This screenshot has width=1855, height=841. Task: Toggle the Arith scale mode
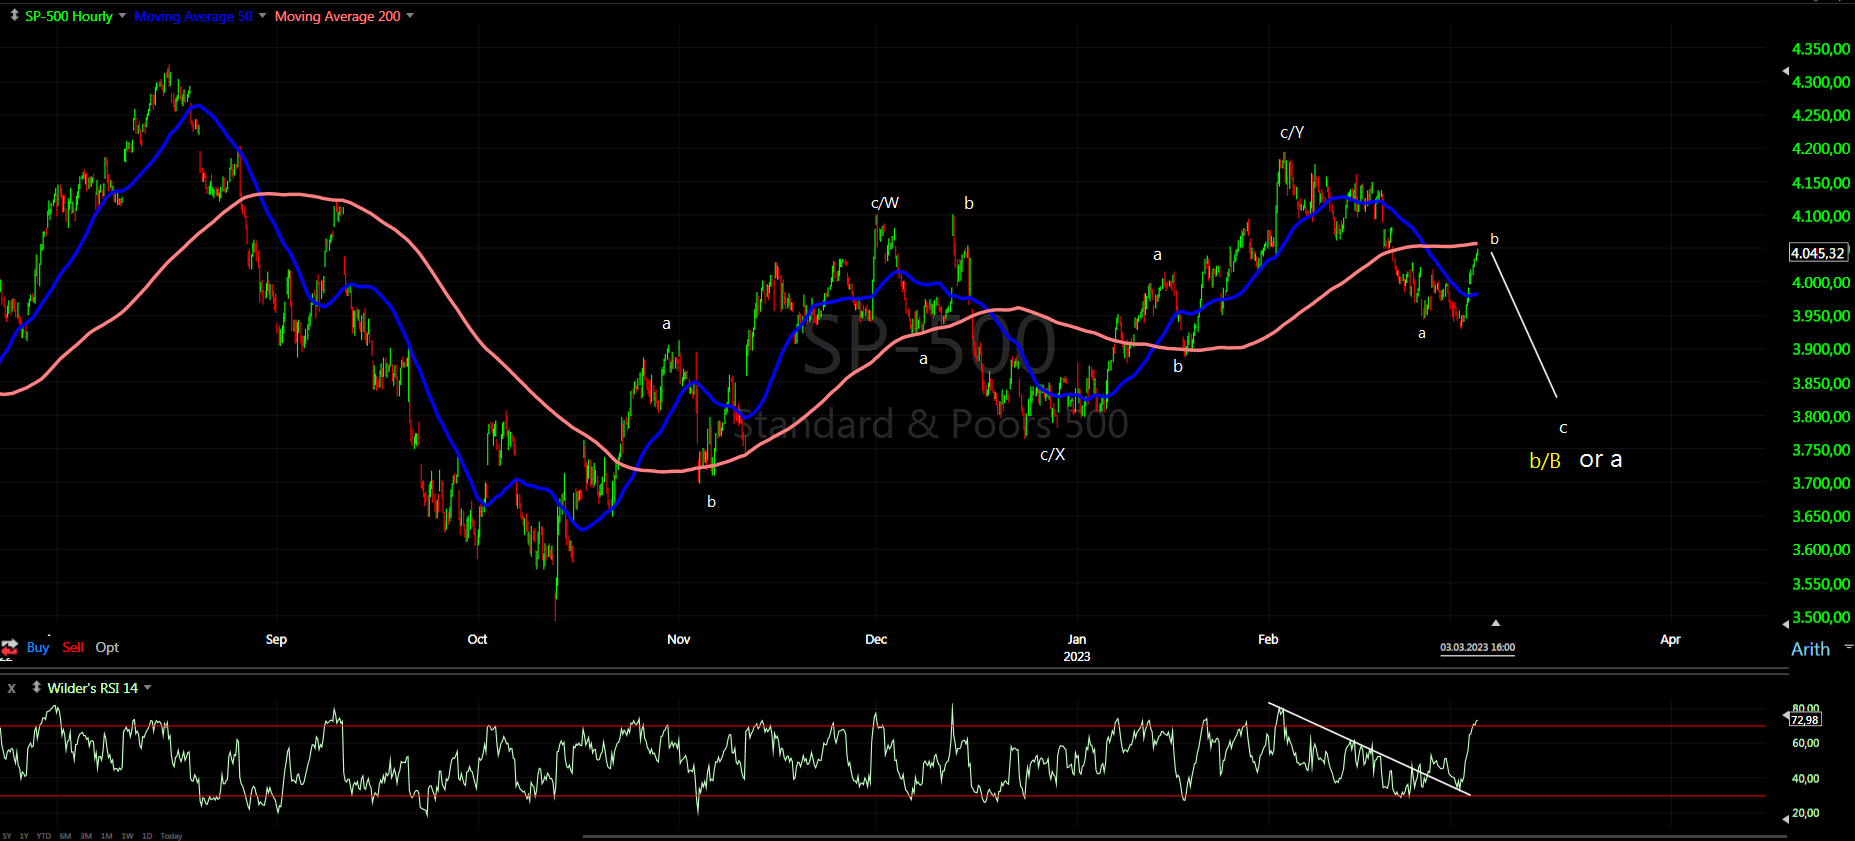pyautogui.click(x=1810, y=649)
